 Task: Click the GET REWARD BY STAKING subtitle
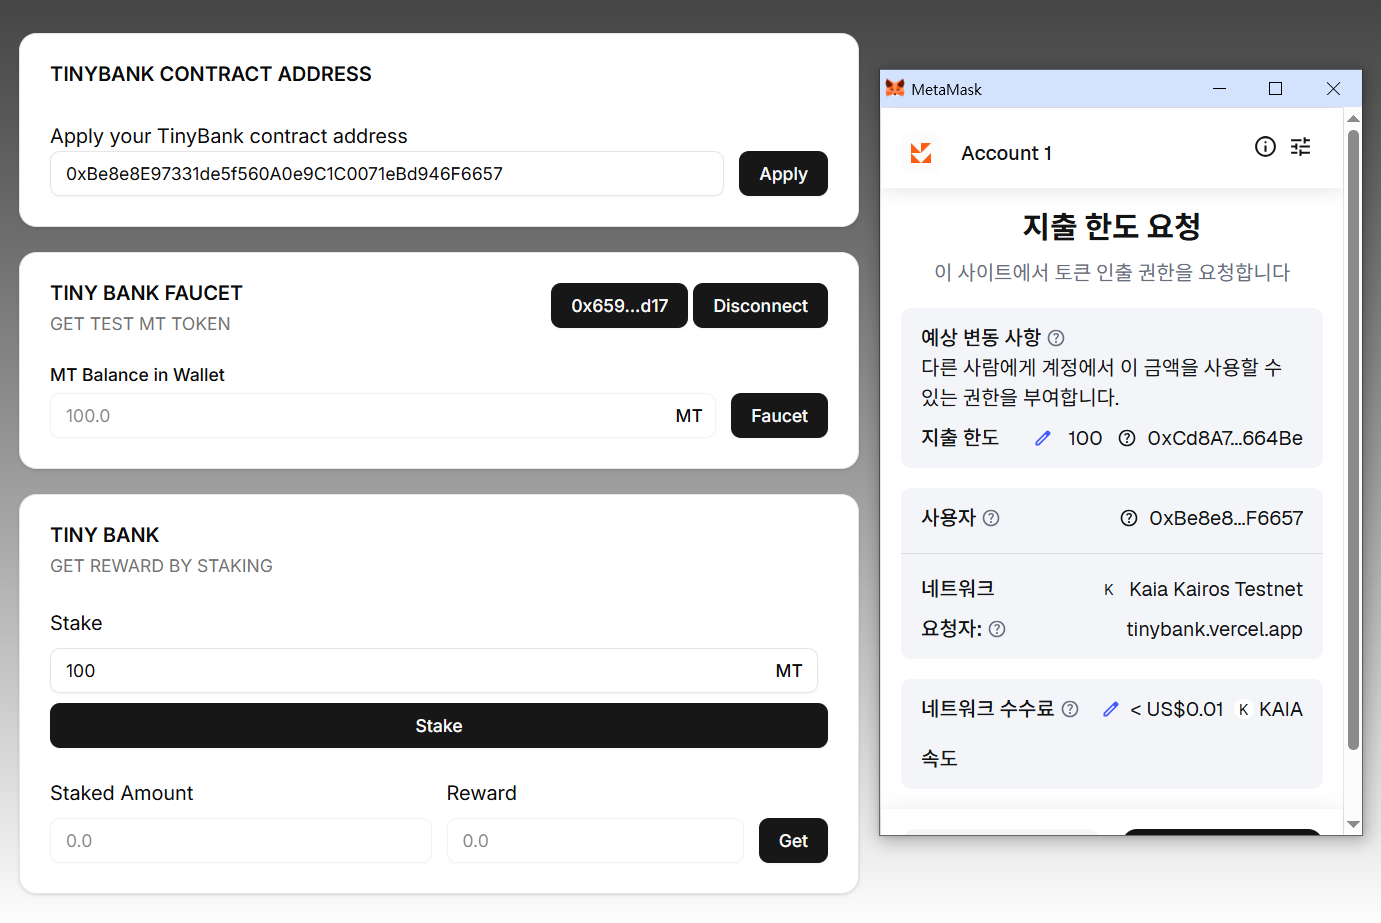coord(161,566)
